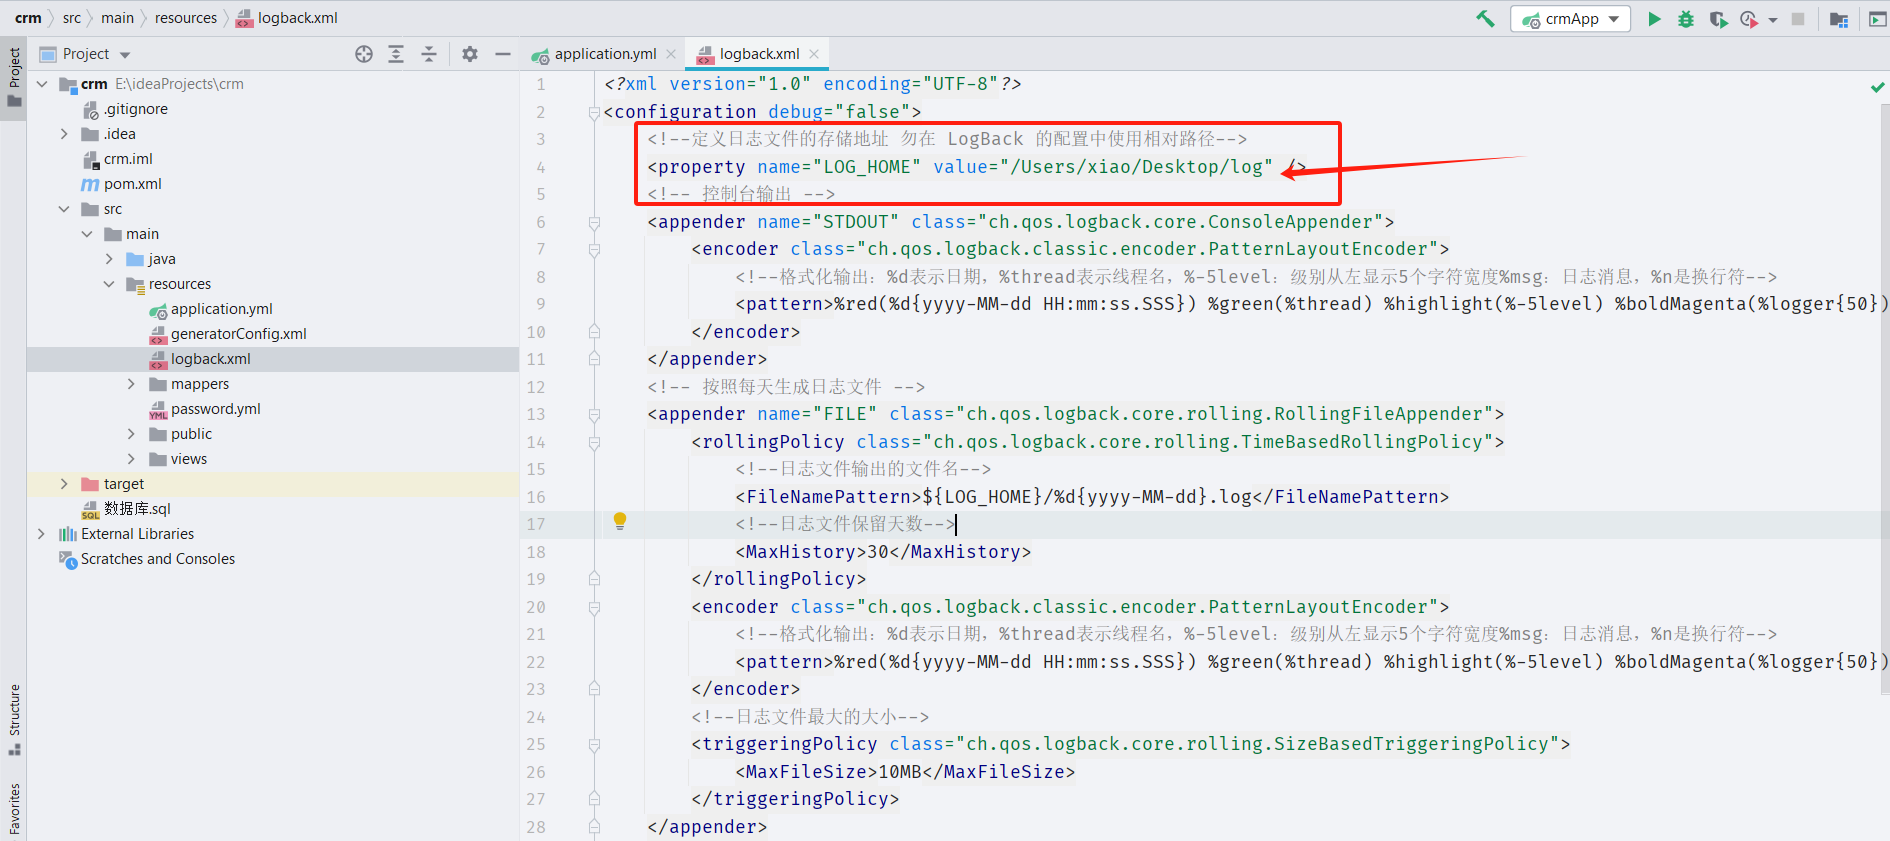Viewport: 1890px width, 841px height.
Task: Hide the Project panel with minus icon
Action: [503, 54]
